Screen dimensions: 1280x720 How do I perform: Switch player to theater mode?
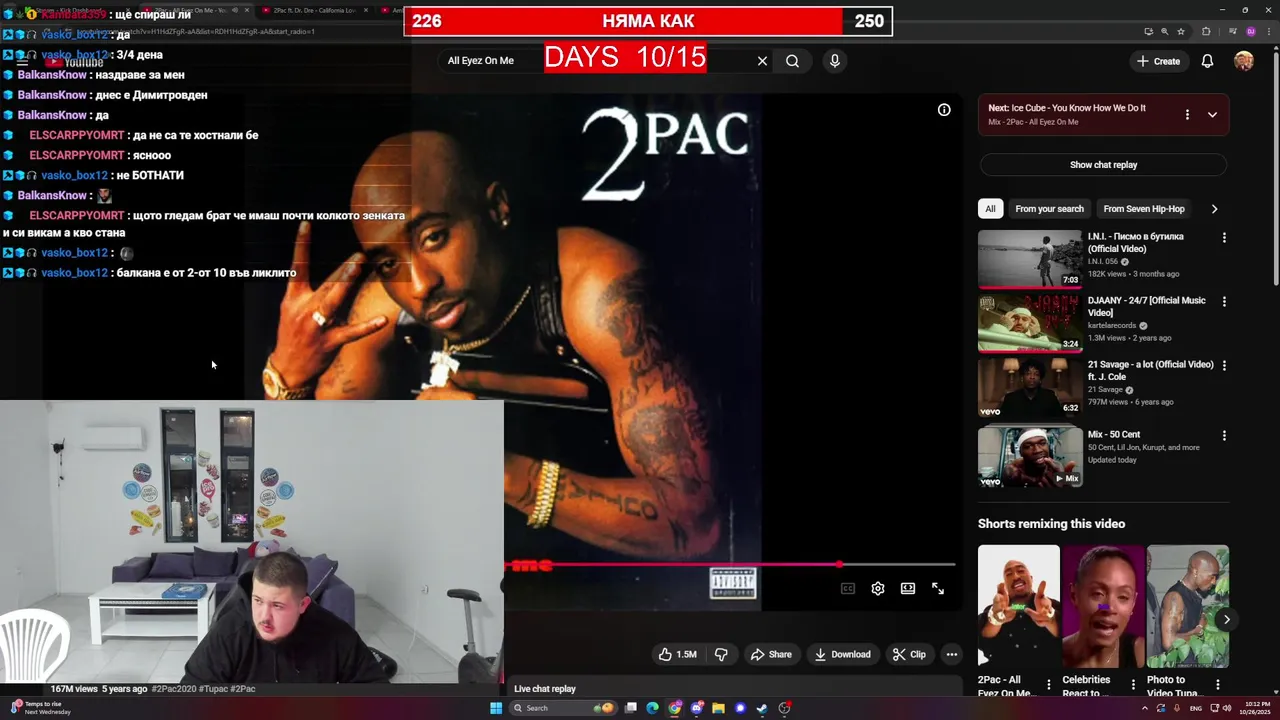pyautogui.click(x=908, y=589)
